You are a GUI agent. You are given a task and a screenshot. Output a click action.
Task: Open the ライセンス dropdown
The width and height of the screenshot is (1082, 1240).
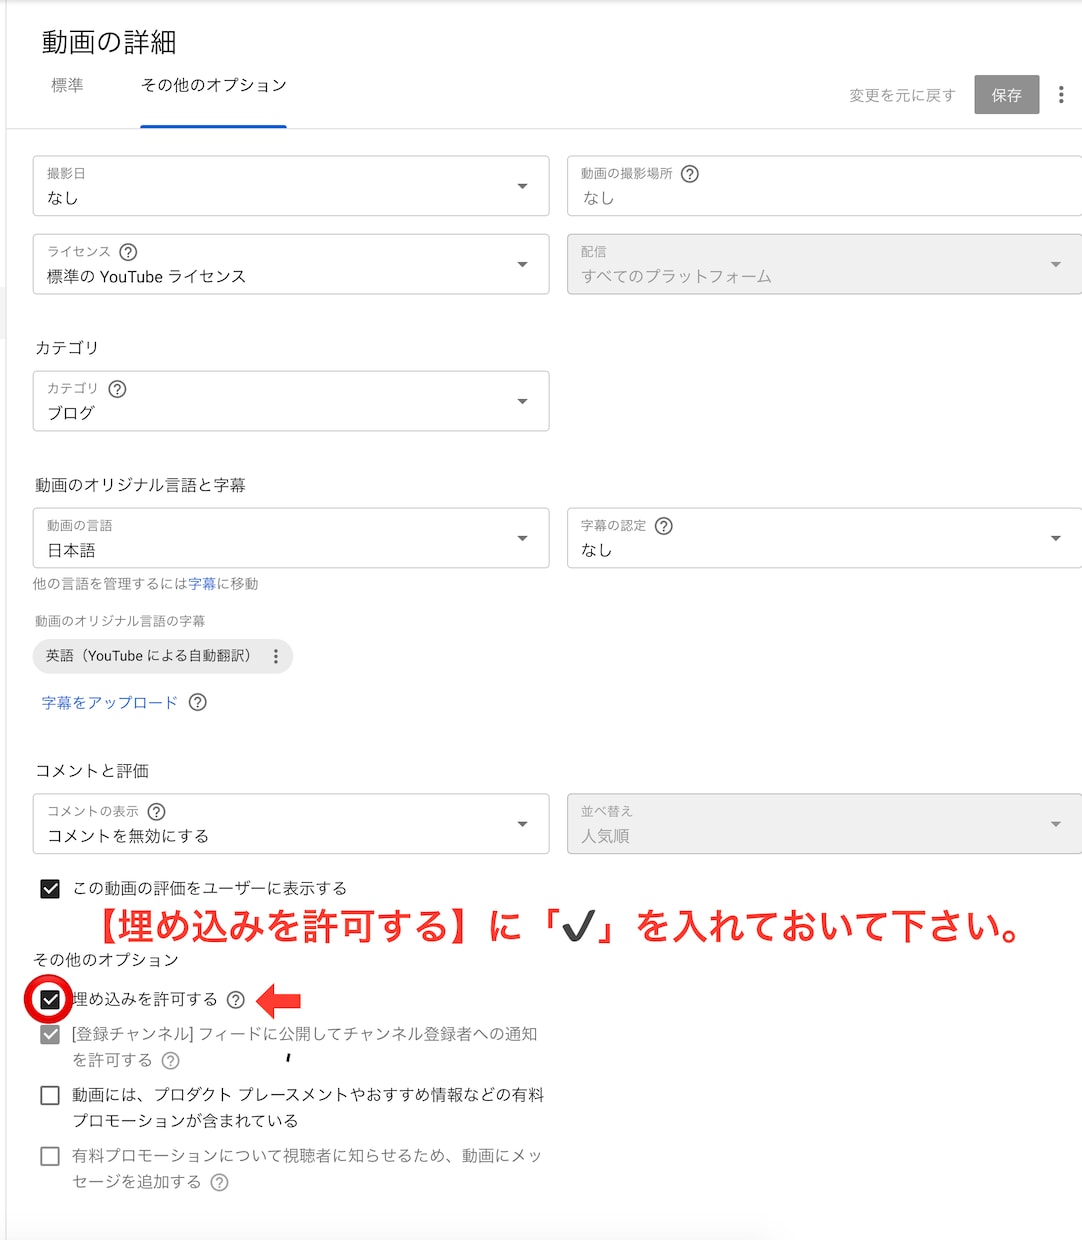click(291, 264)
